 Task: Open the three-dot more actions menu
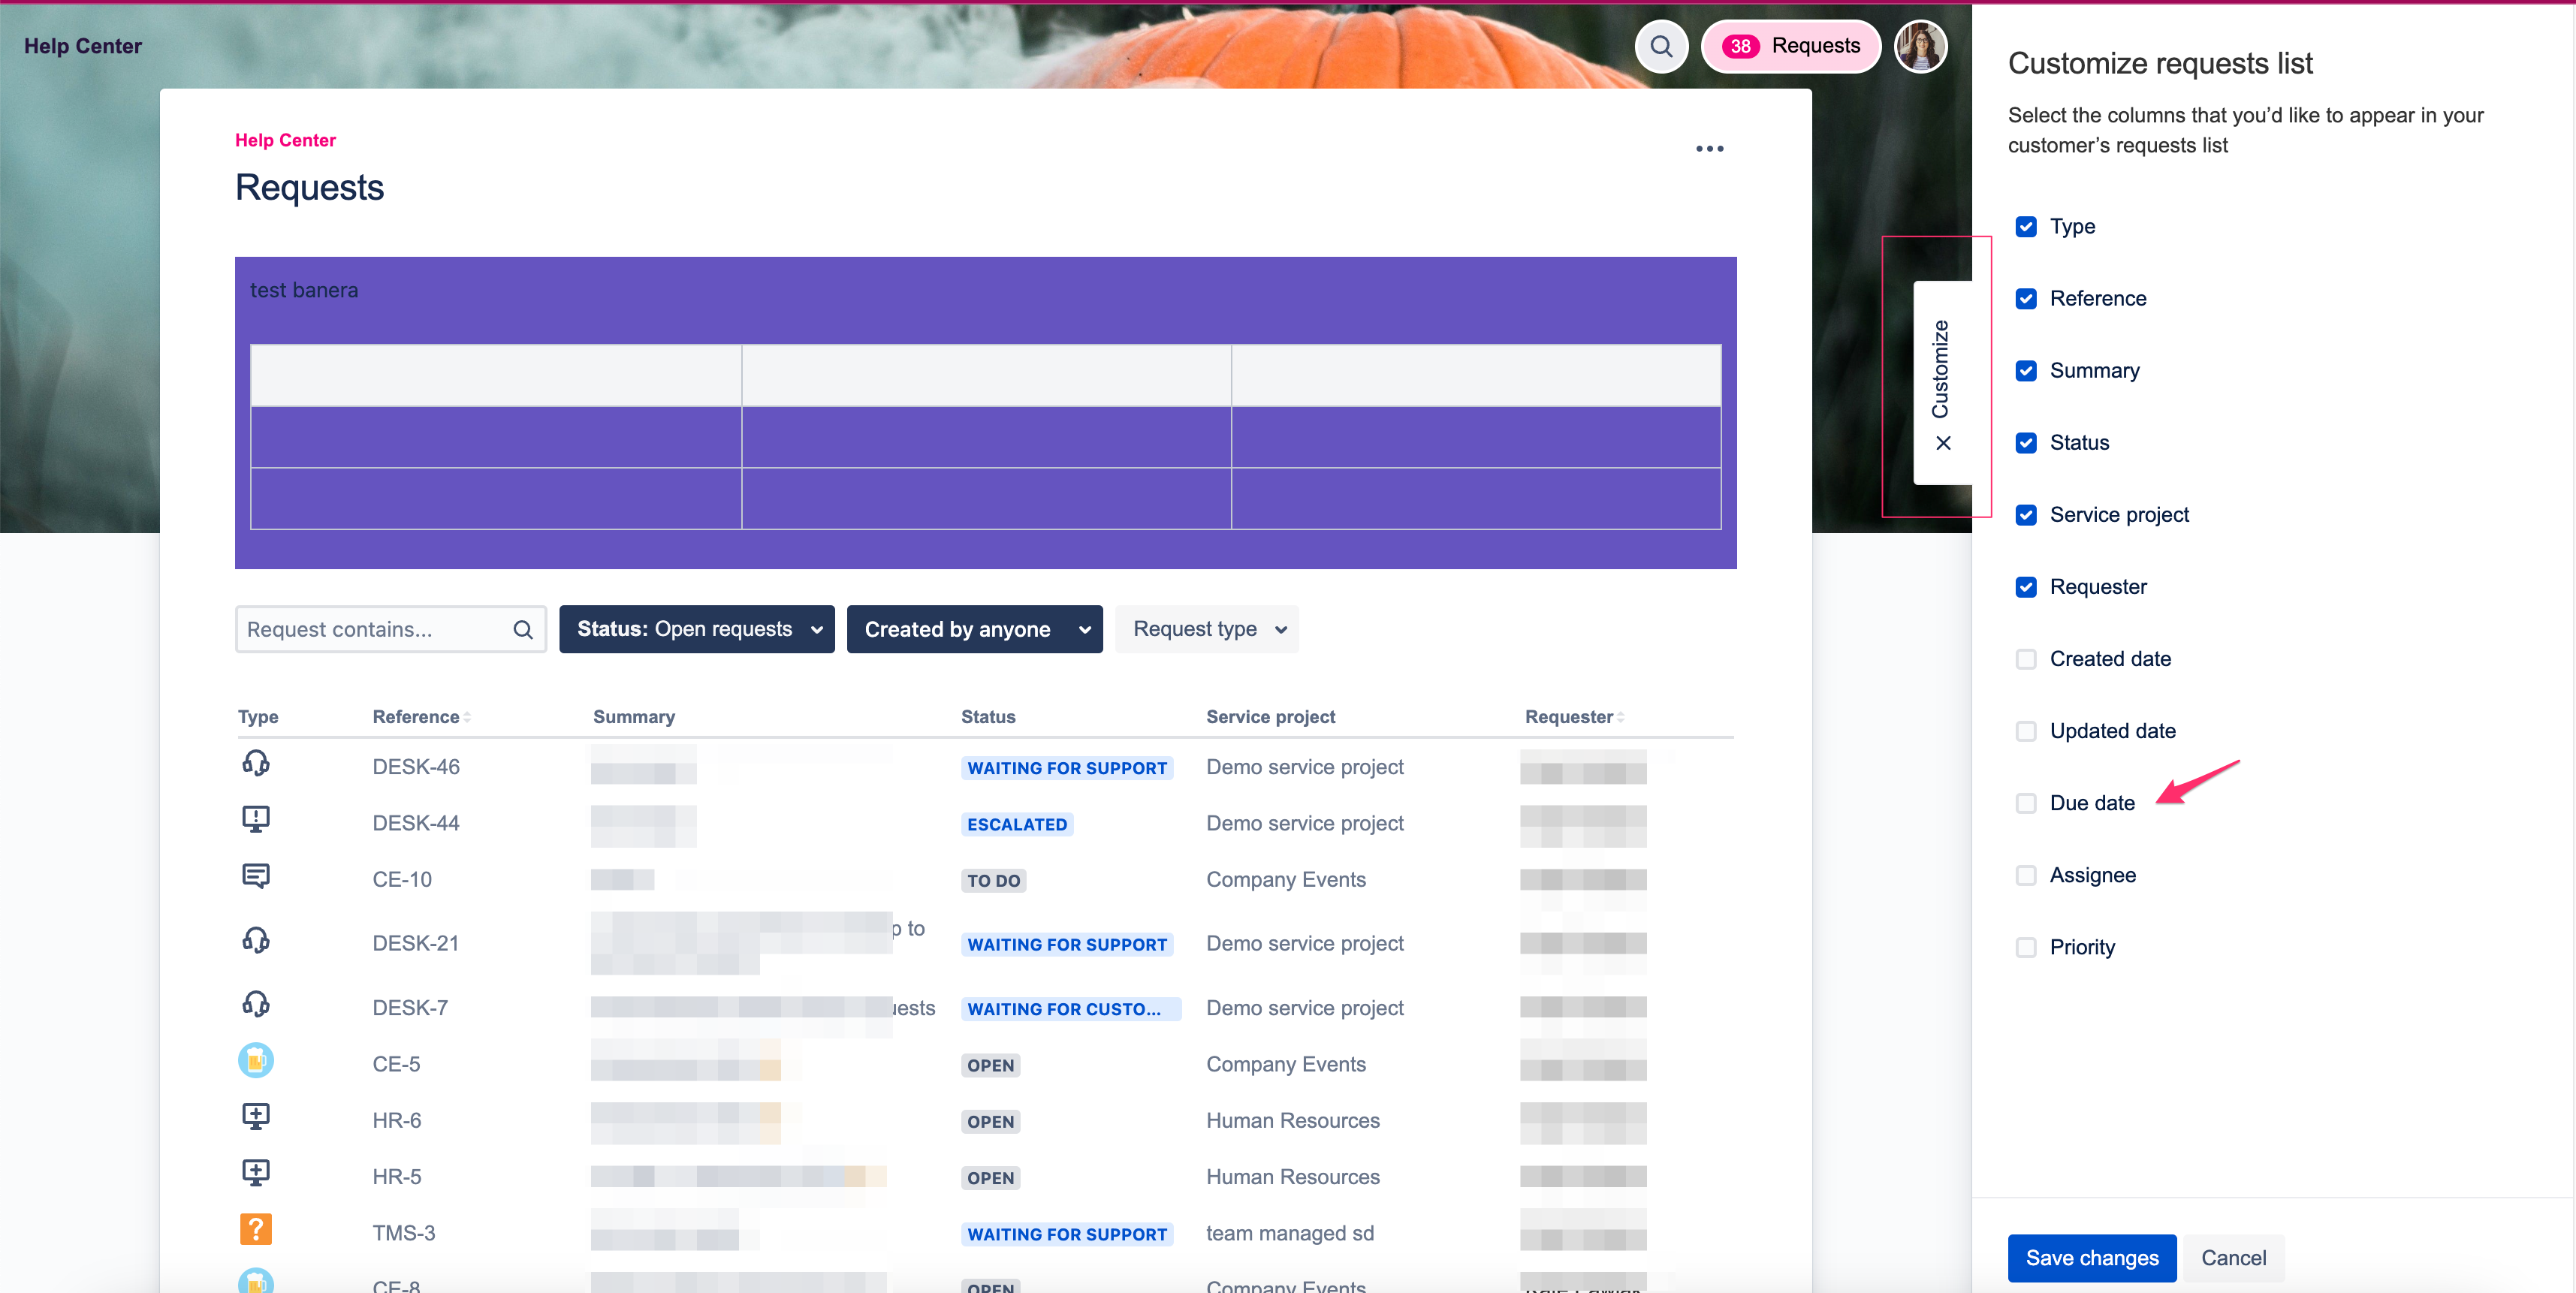tap(1709, 149)
